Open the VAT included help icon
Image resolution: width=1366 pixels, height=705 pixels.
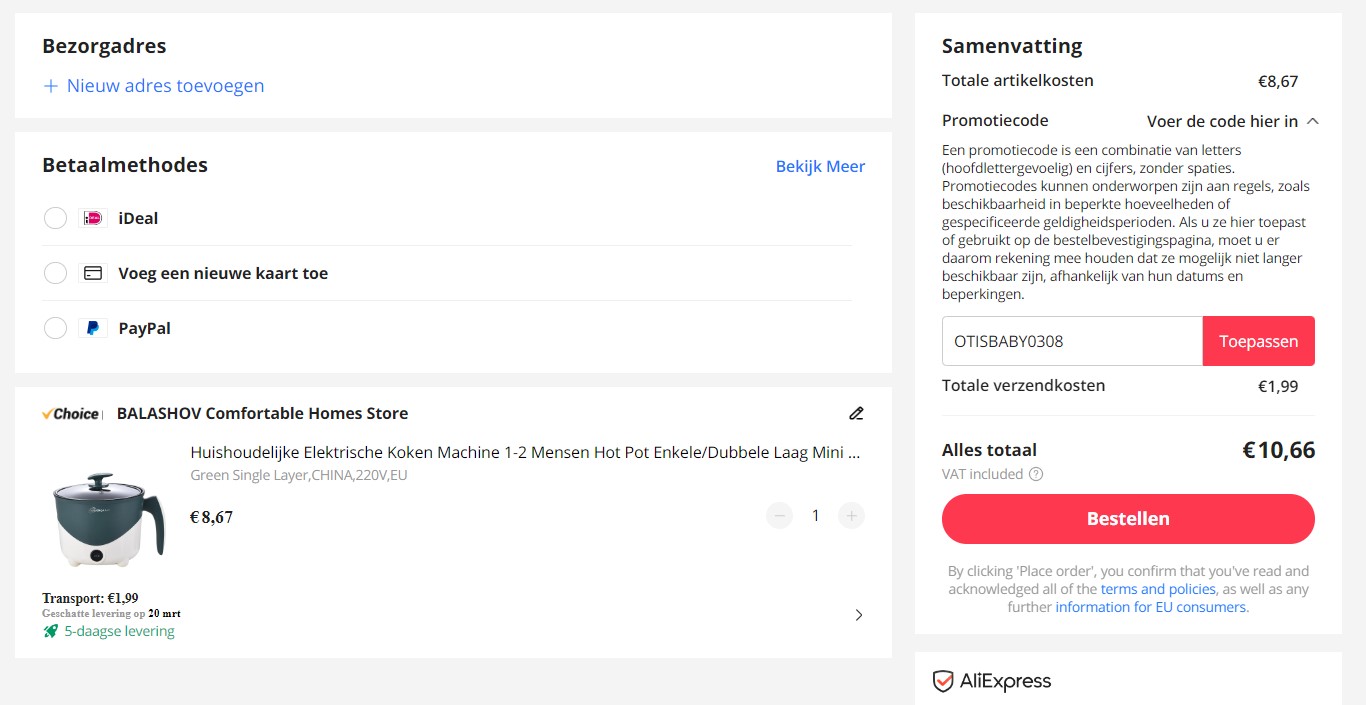[1038, 474]
